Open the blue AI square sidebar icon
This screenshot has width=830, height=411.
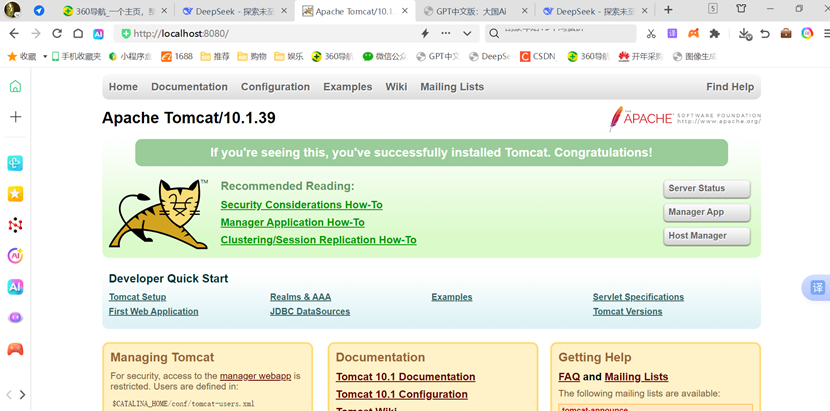pos(15,287)
